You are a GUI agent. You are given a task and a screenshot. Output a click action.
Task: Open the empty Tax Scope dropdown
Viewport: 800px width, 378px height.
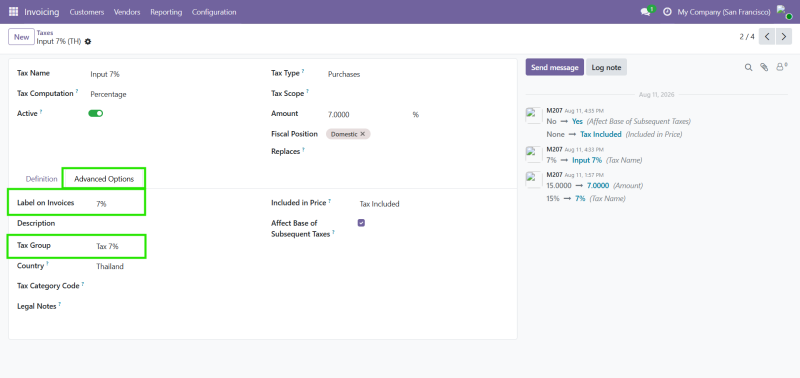(x=416, y=94)
